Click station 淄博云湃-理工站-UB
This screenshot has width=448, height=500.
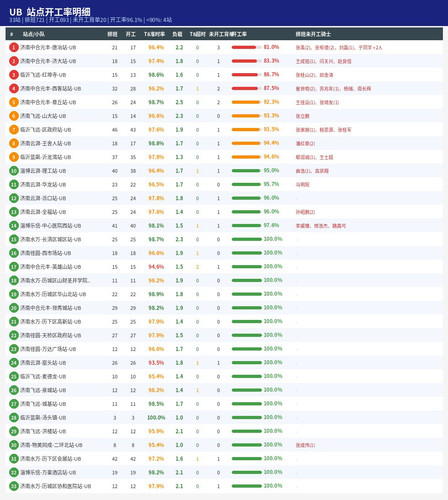click(43, 171)
